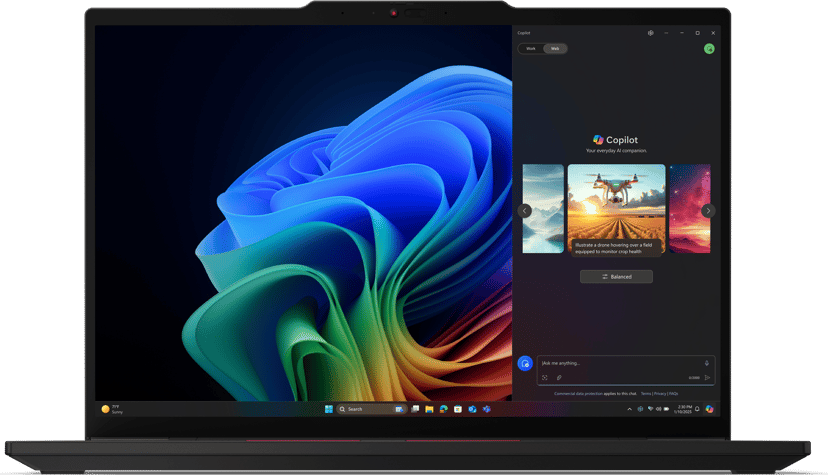This screenshot has height=475, width=828.
Task: Add a screenshot with the capture icon
Action: 545,377
